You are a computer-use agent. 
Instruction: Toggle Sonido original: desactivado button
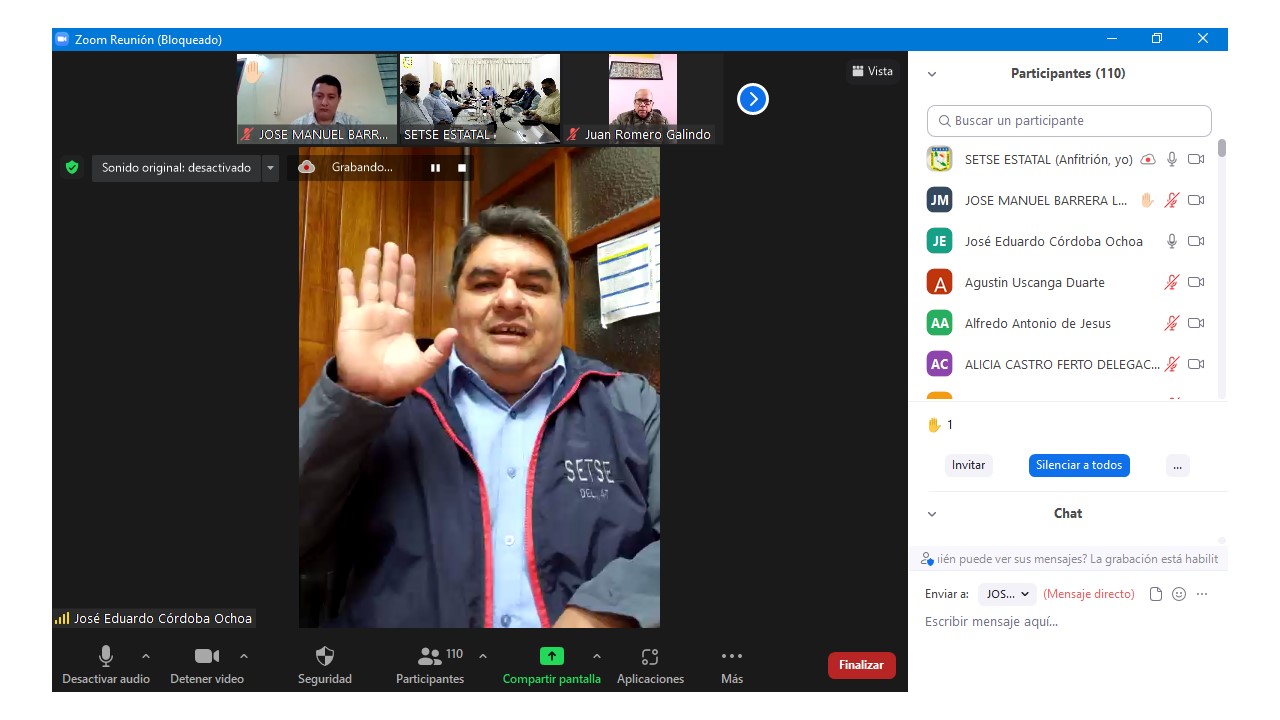[x=176, y=168]
